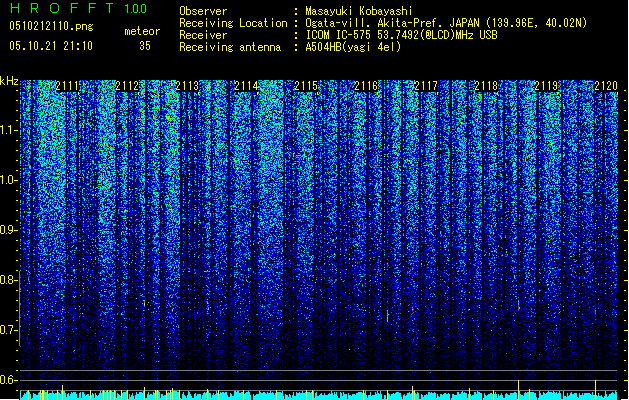Click the 0.9 frequency axis label

click(x=8, y=230)
